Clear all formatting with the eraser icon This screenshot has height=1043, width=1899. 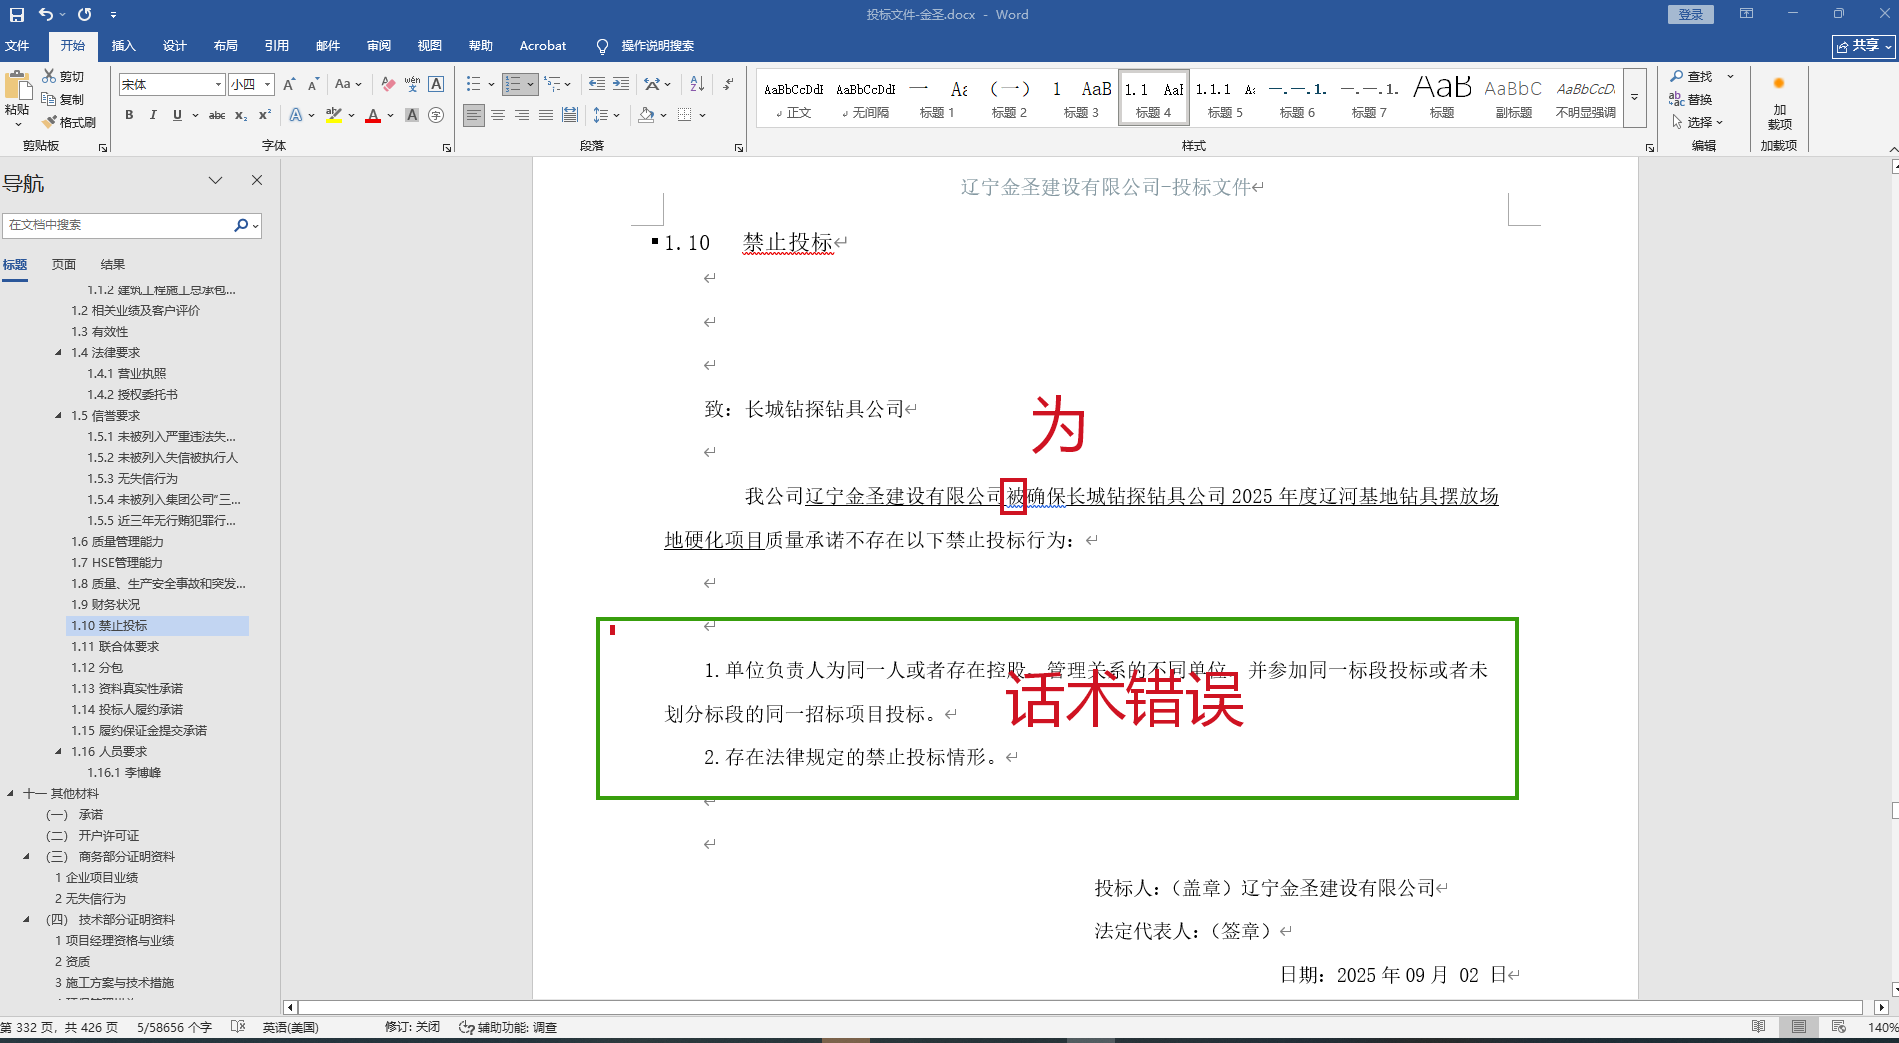click(388, 85)
